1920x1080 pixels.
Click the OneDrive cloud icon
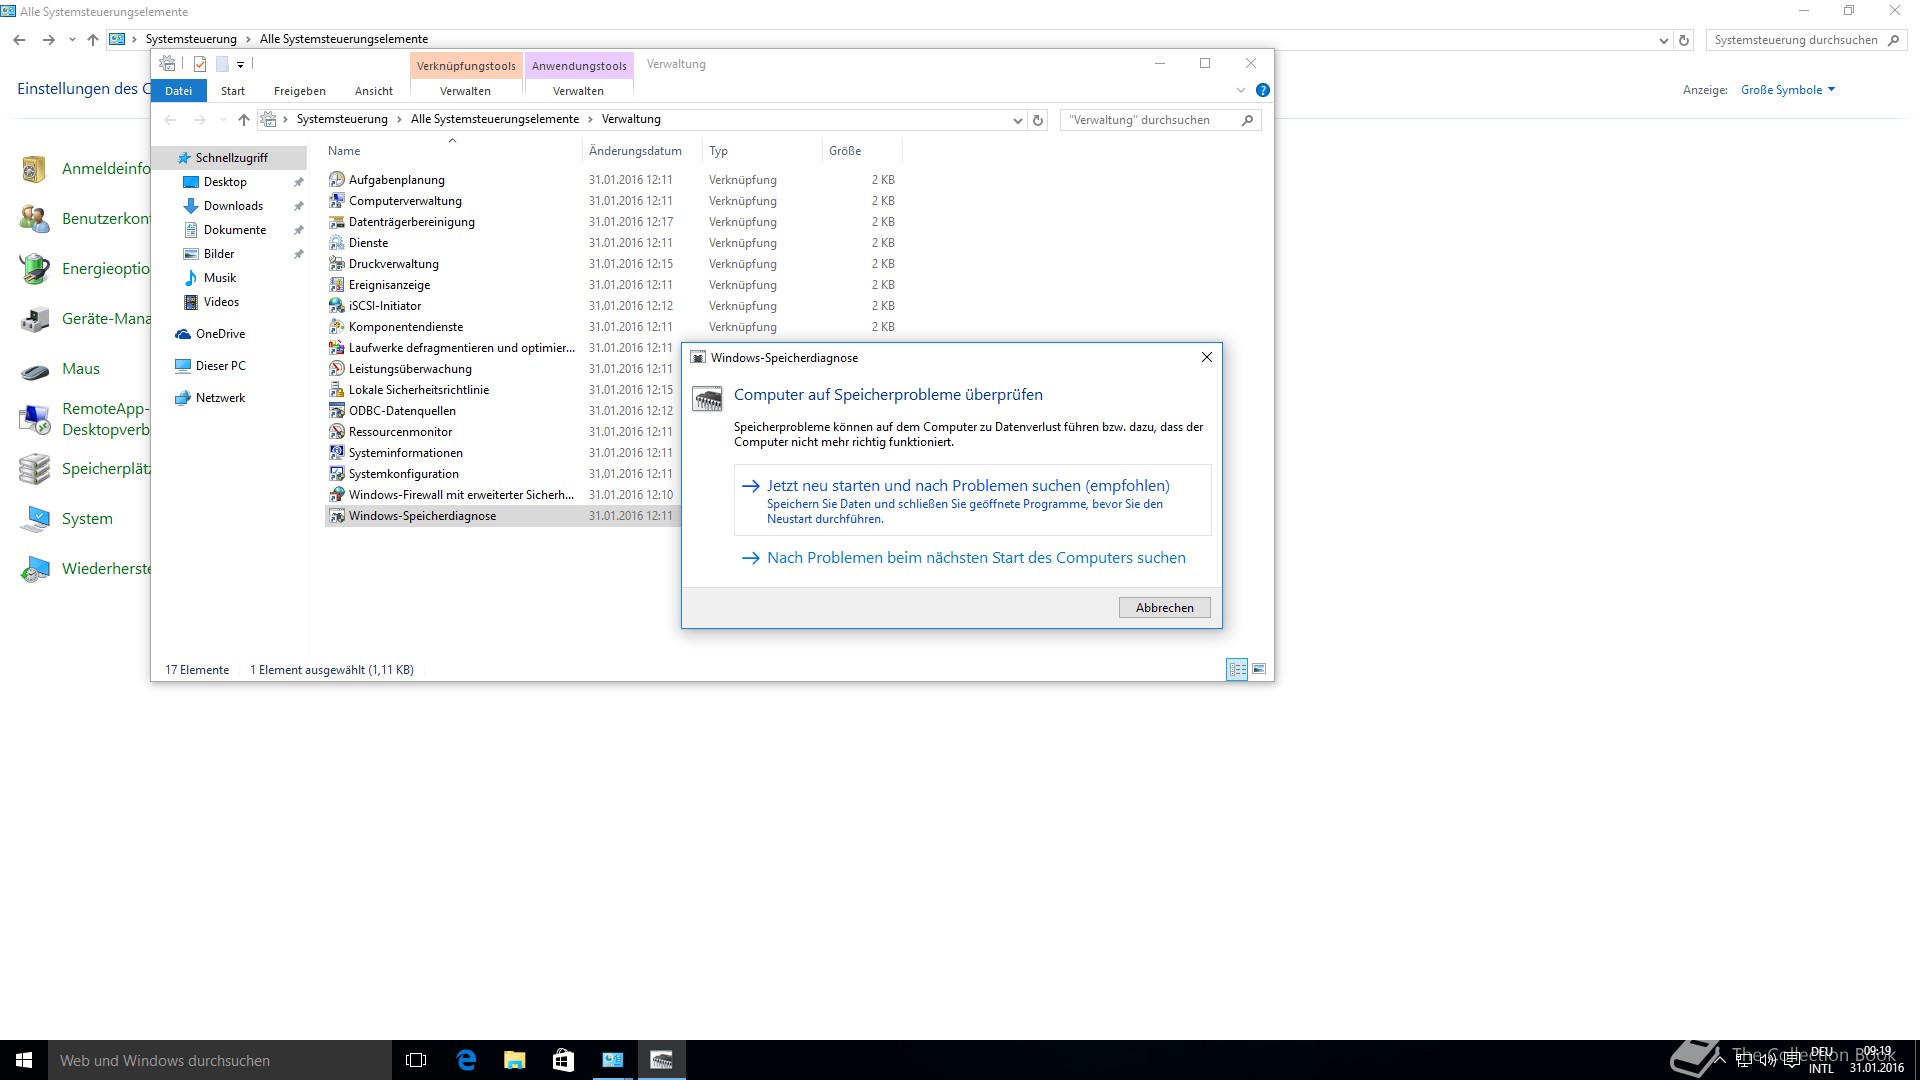tap(183, 334)
